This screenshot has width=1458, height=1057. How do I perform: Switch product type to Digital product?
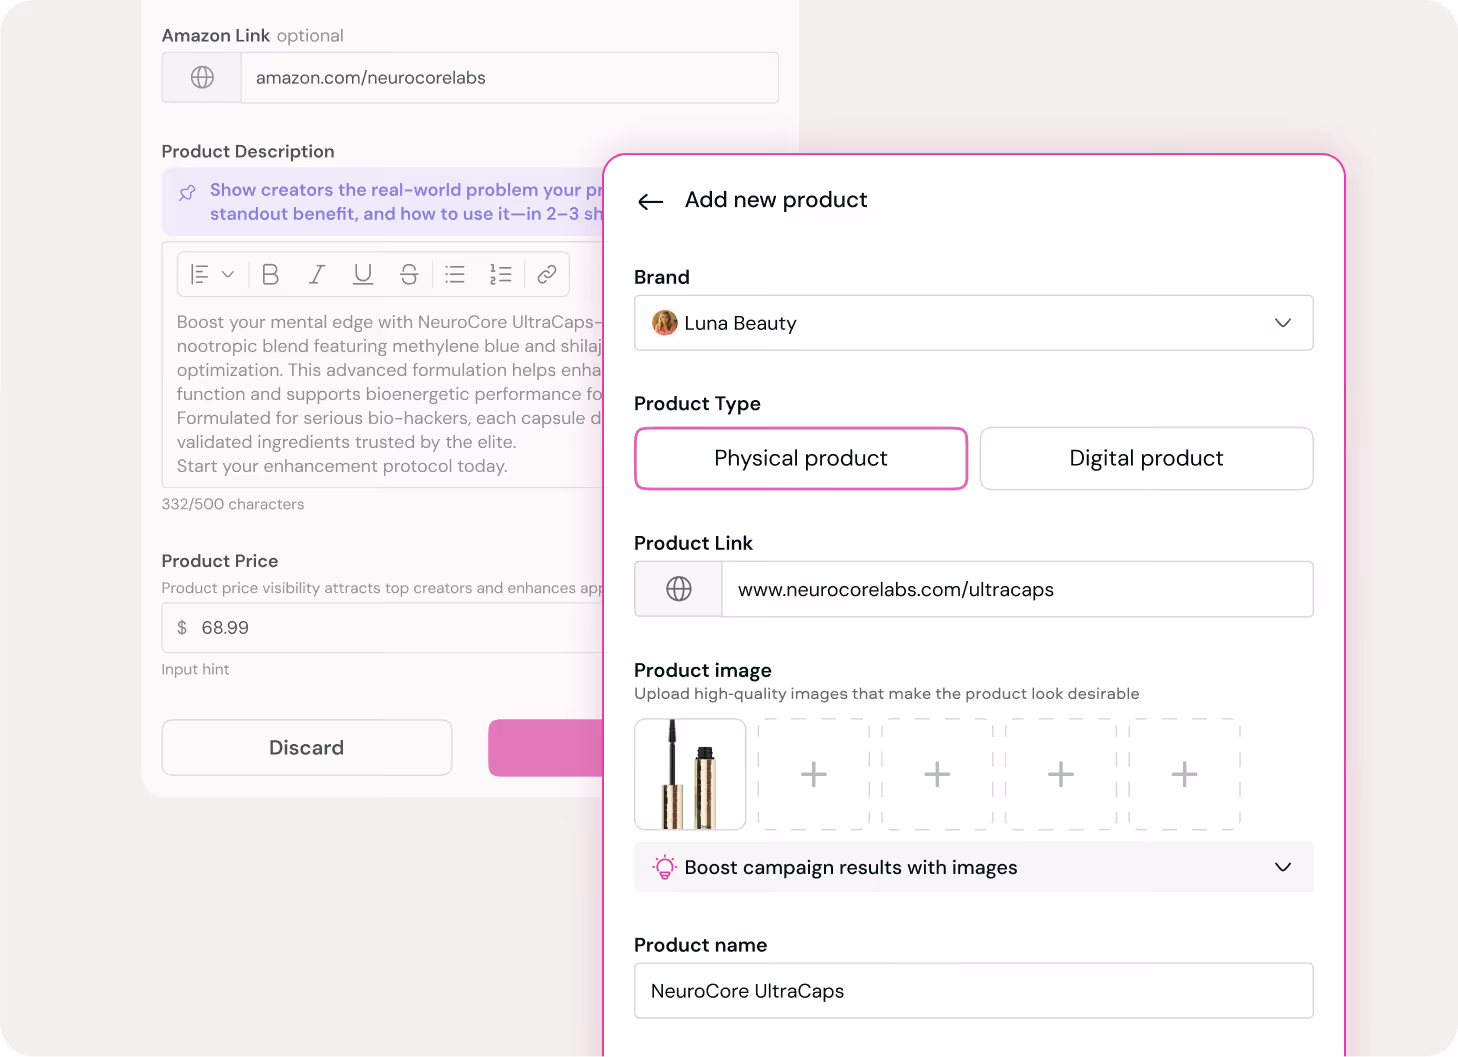1146,458
